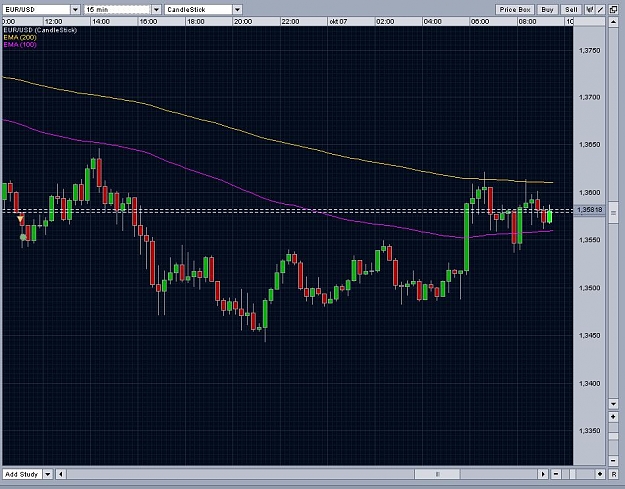Click the horizontal scrollbar left arrow
The image size is (625, 489).
click(61, 474)
